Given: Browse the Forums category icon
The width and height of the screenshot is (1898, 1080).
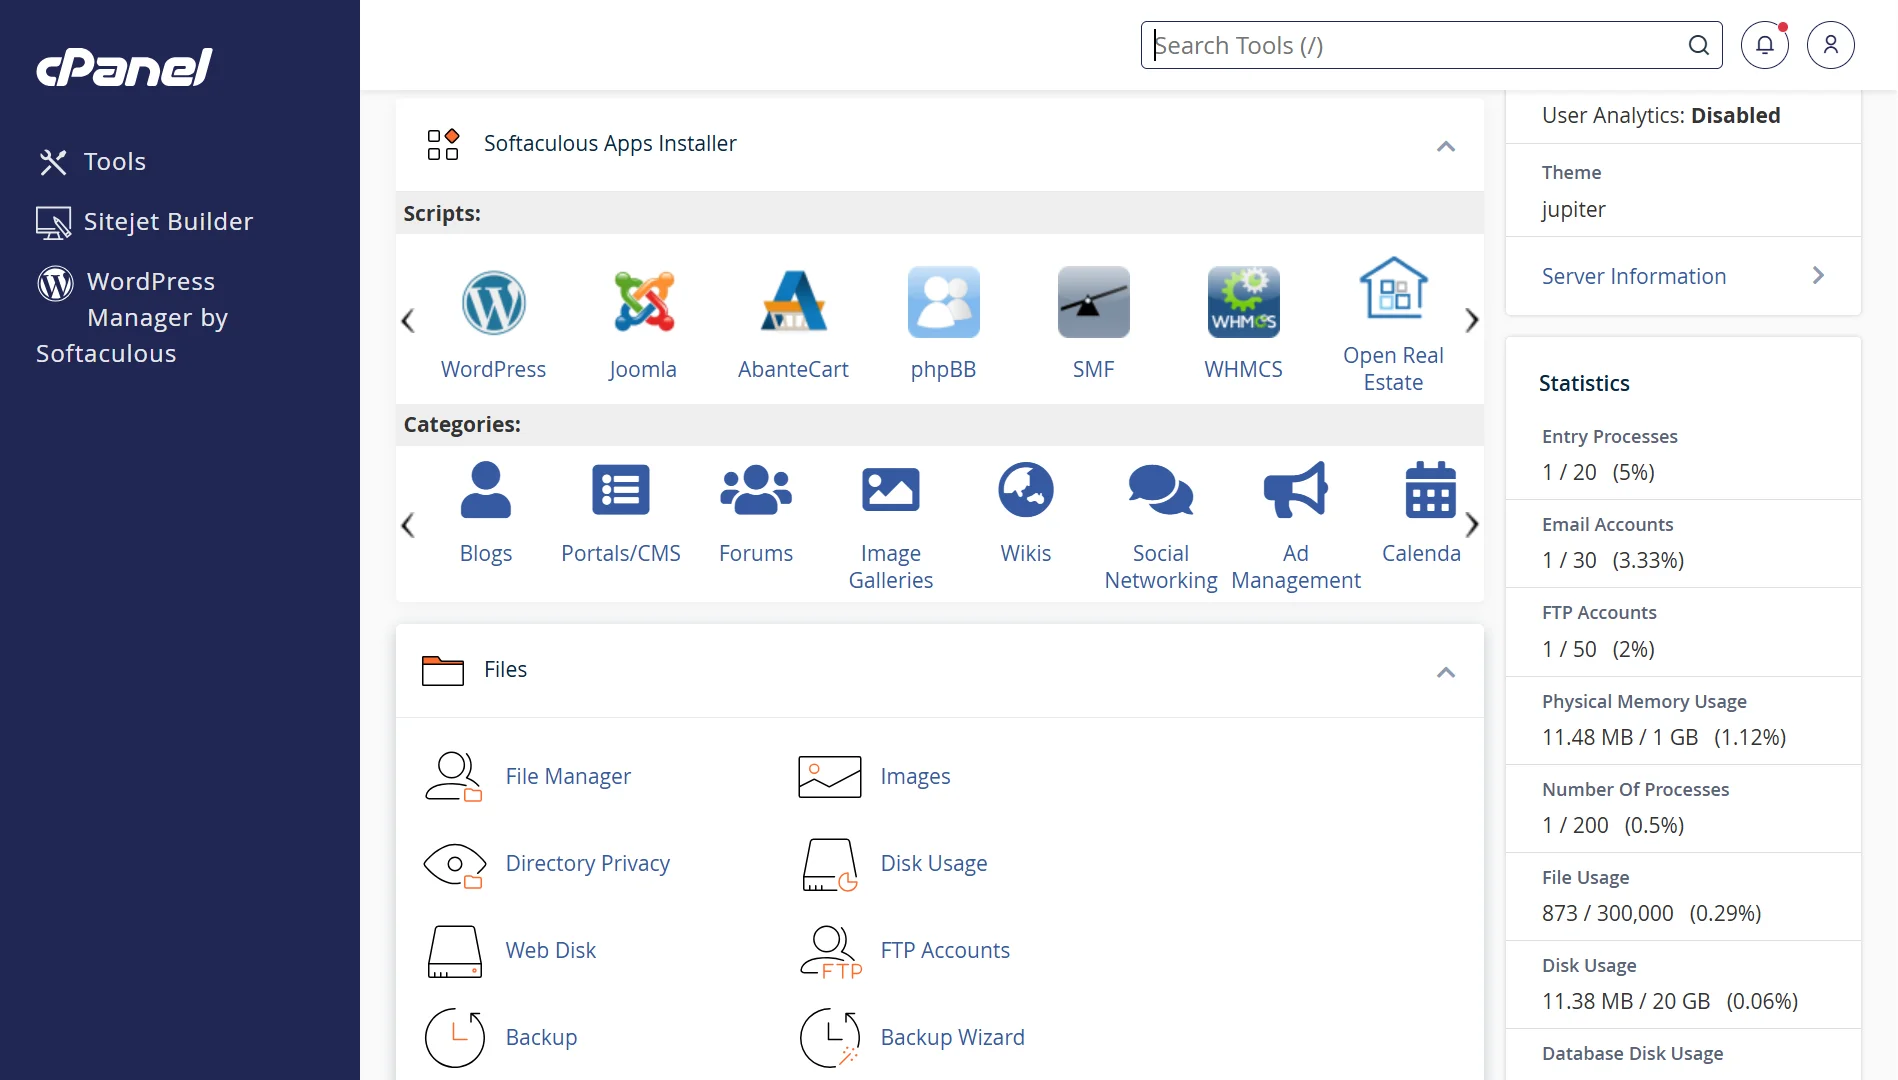Looking at the screenshot, I should (x=756, y=490).
